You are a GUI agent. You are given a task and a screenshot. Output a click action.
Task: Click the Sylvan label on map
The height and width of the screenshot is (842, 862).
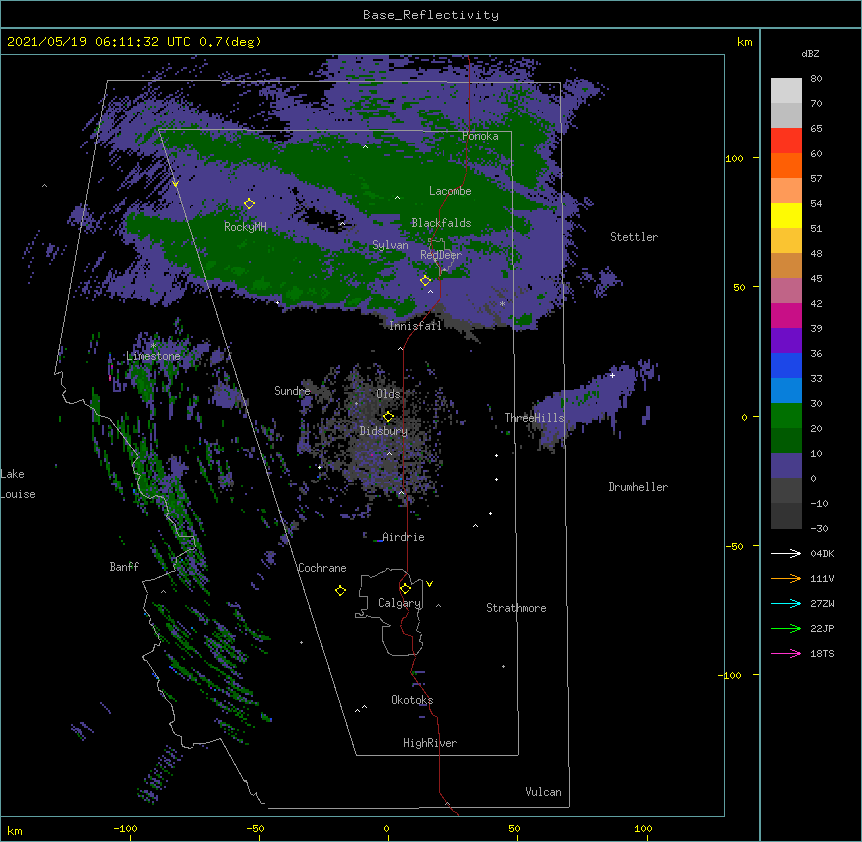(390, 245)
